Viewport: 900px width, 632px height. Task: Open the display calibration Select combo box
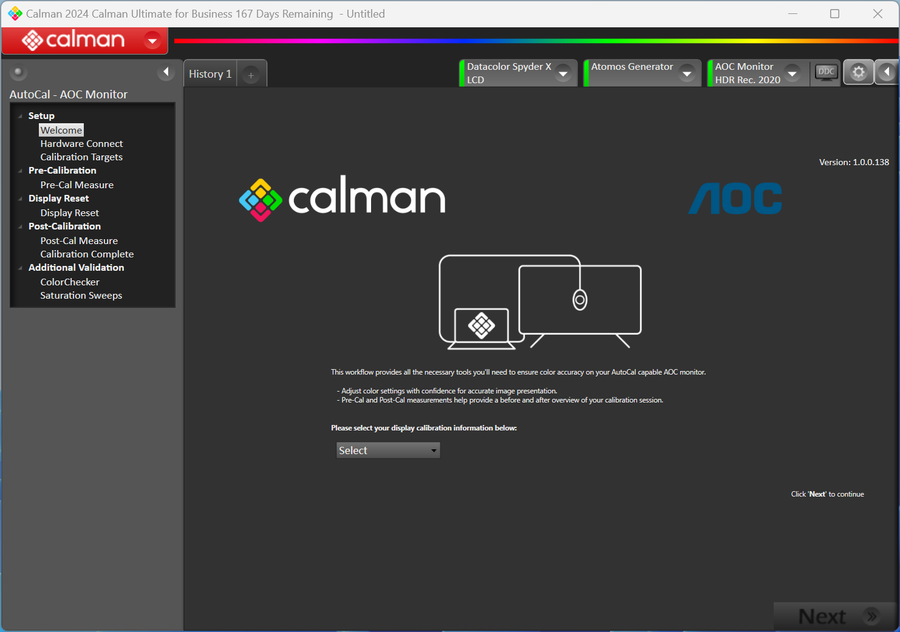388,451
